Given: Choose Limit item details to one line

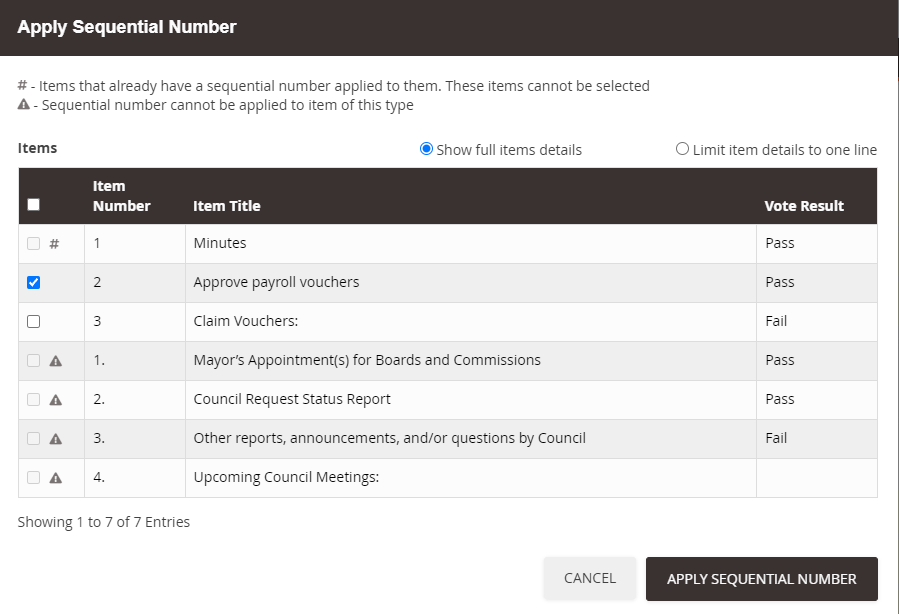Looking at the screenshot, I should (x=682, y=149).
